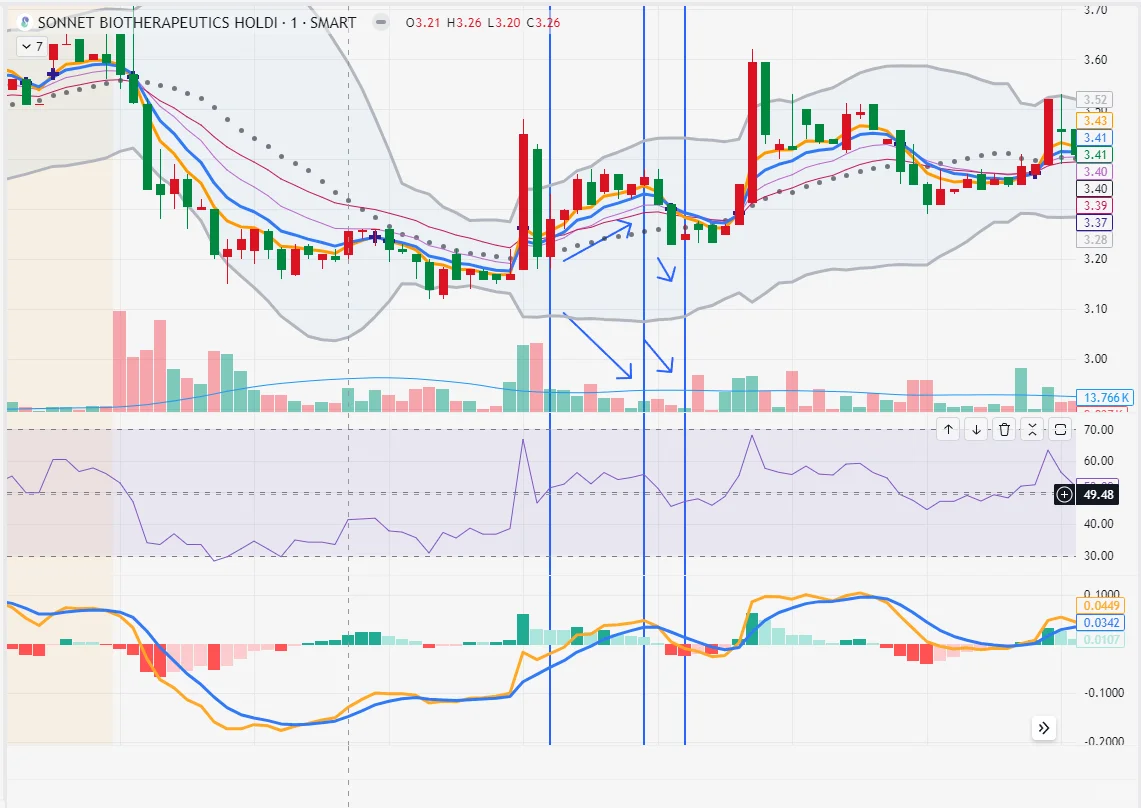Delete the RSI pane with trash icon
This screenshot has height=808, width=1141.
point(1004,429)
